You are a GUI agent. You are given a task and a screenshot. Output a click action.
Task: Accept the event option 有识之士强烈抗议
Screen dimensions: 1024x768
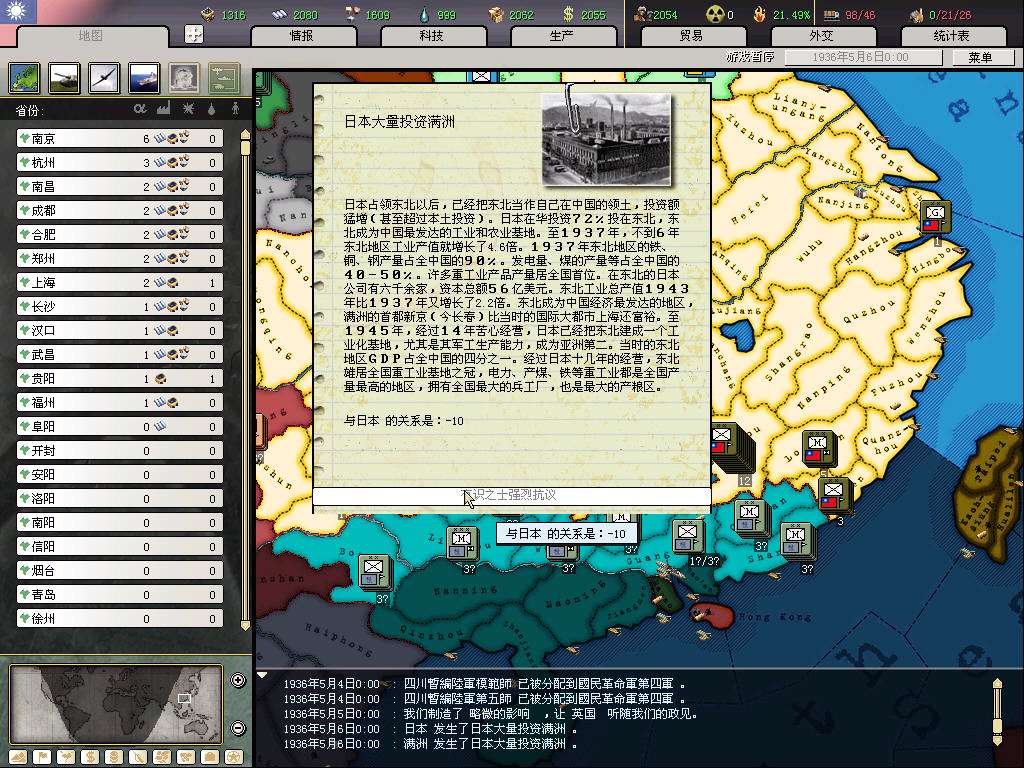pyautogui.click(x=511, y=496)
